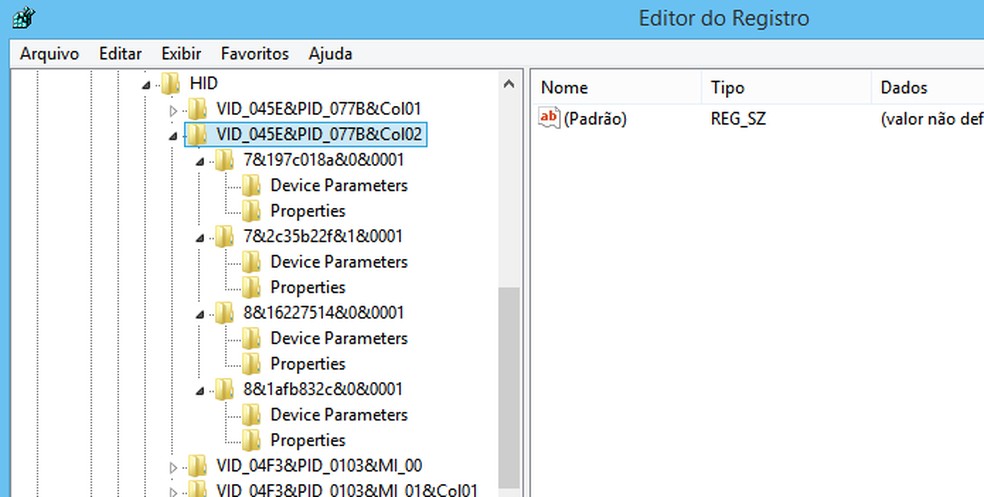Collapse the 8&16227514&0&0001 key

tap(200, 314)
